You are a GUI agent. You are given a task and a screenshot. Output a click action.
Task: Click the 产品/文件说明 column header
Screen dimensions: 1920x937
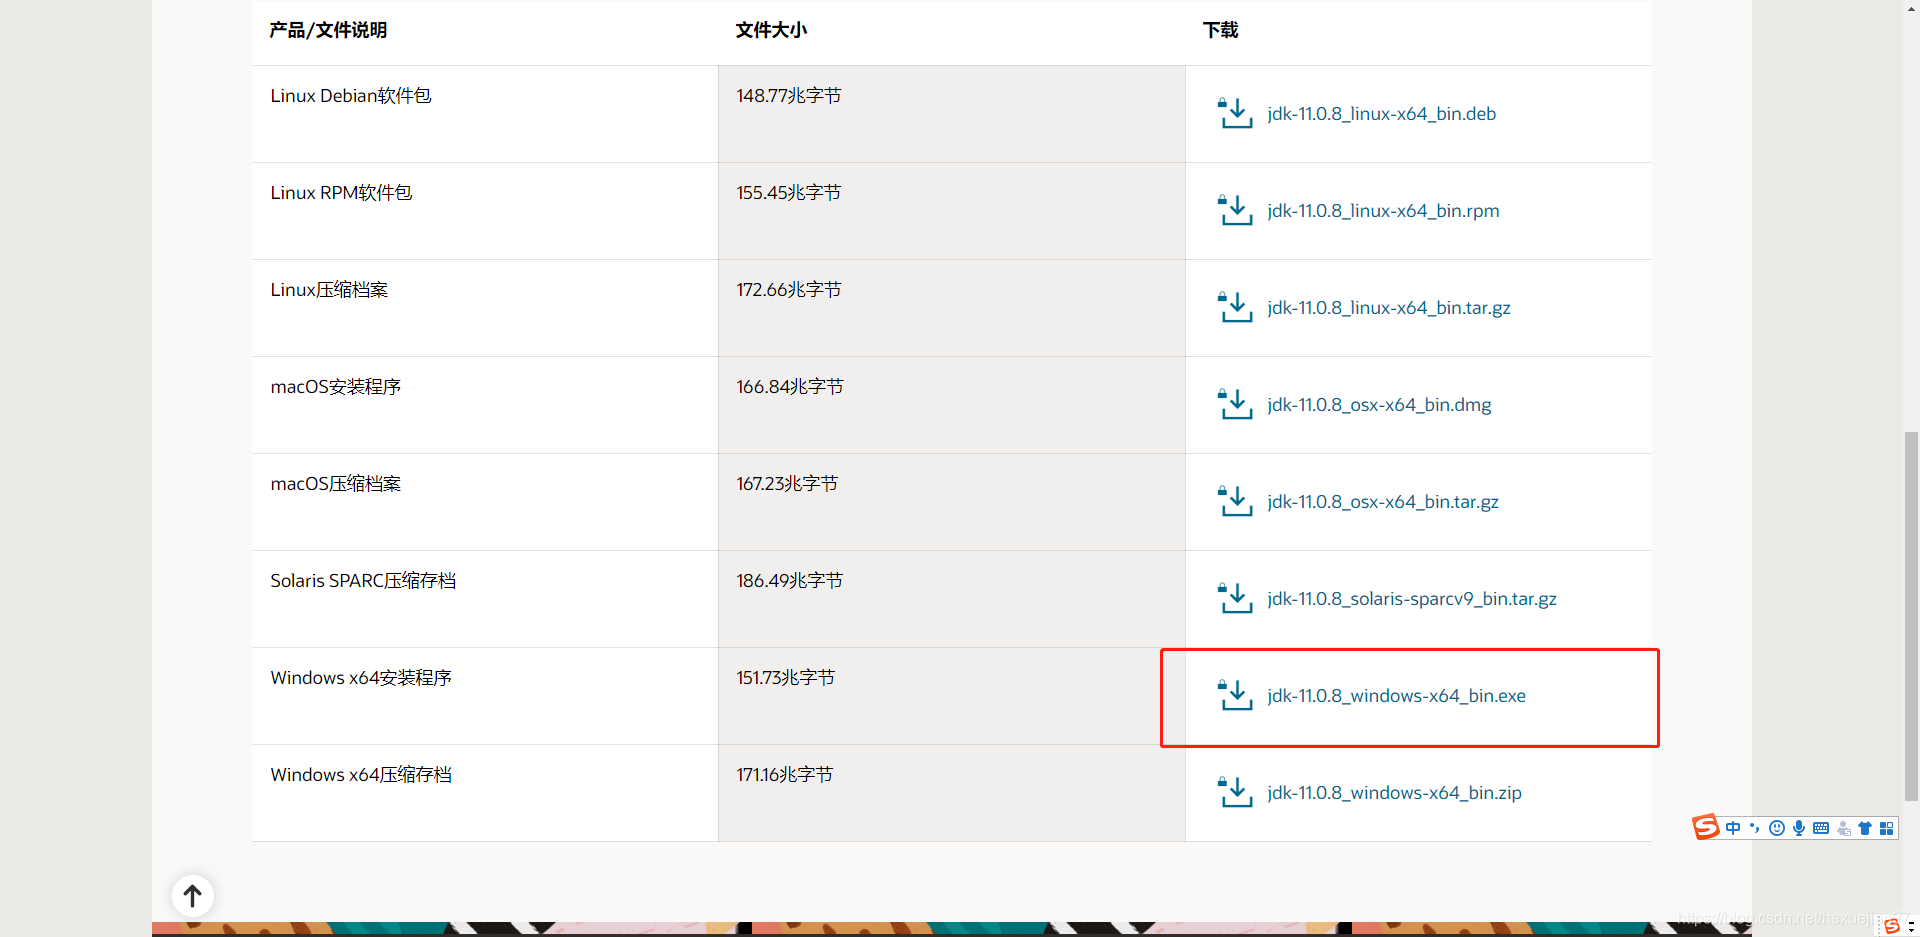pyautogui.click(x=328, y=30)
